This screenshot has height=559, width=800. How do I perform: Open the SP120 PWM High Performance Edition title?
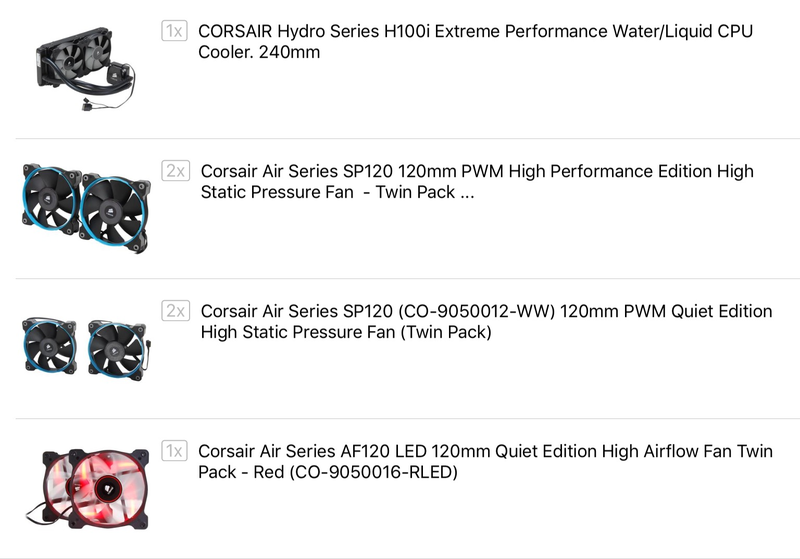point(477,182)
